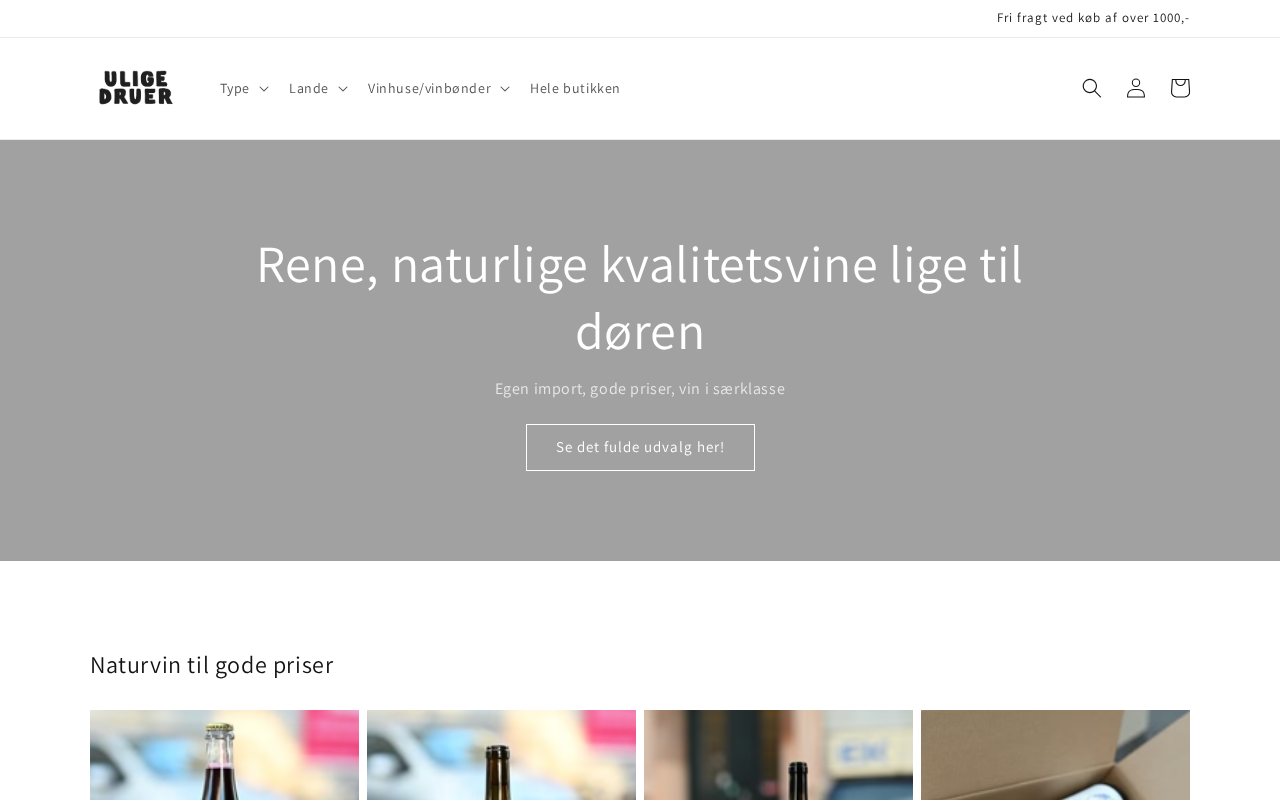Screen dimensions: 1280x800
Task: Open the account login icon
Action: [1136, 88]
